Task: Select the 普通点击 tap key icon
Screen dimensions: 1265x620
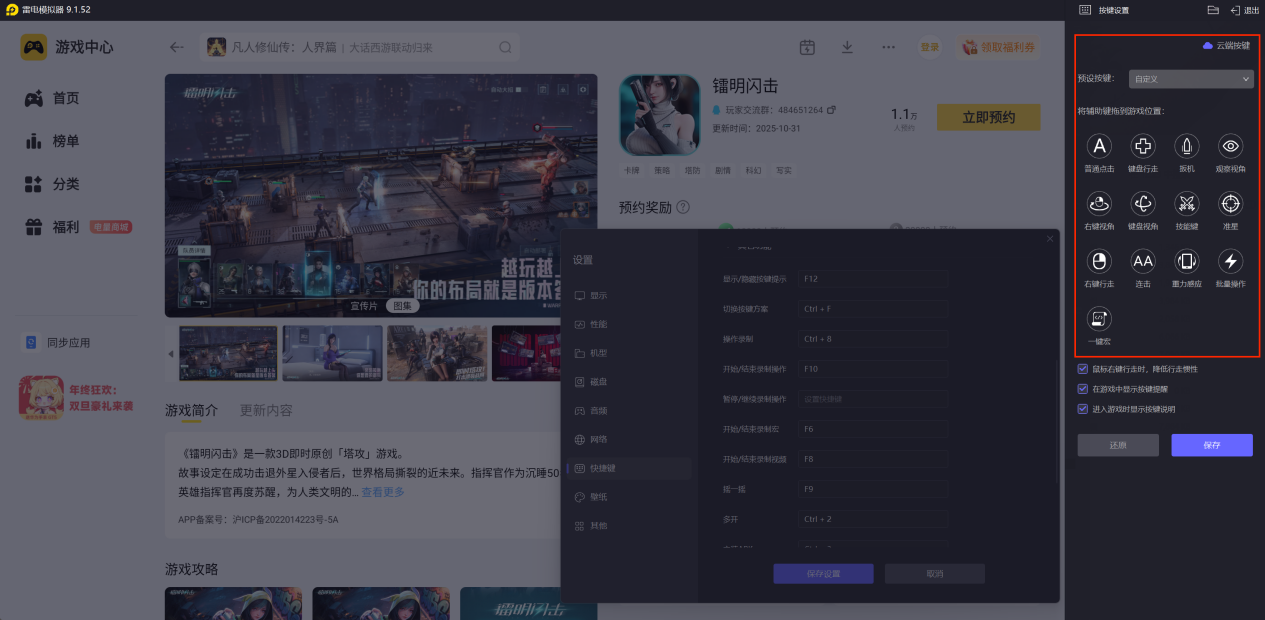Action: coord(1099,147)
